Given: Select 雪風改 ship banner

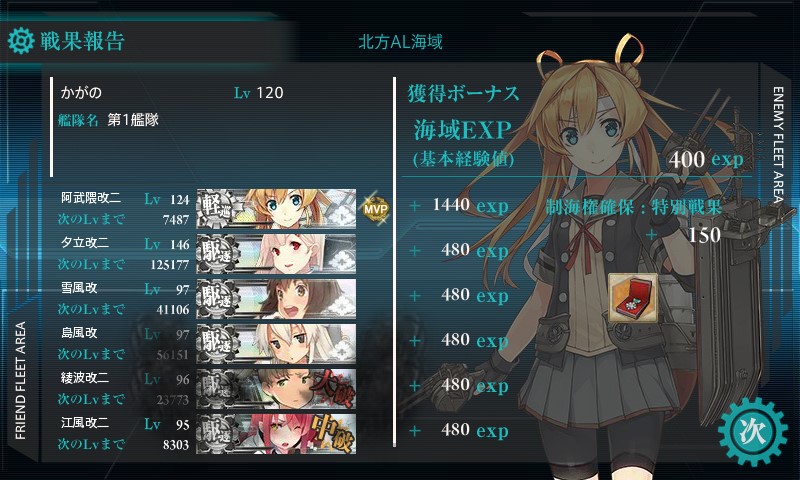Looking at the screenshot, I should point(276,298).
